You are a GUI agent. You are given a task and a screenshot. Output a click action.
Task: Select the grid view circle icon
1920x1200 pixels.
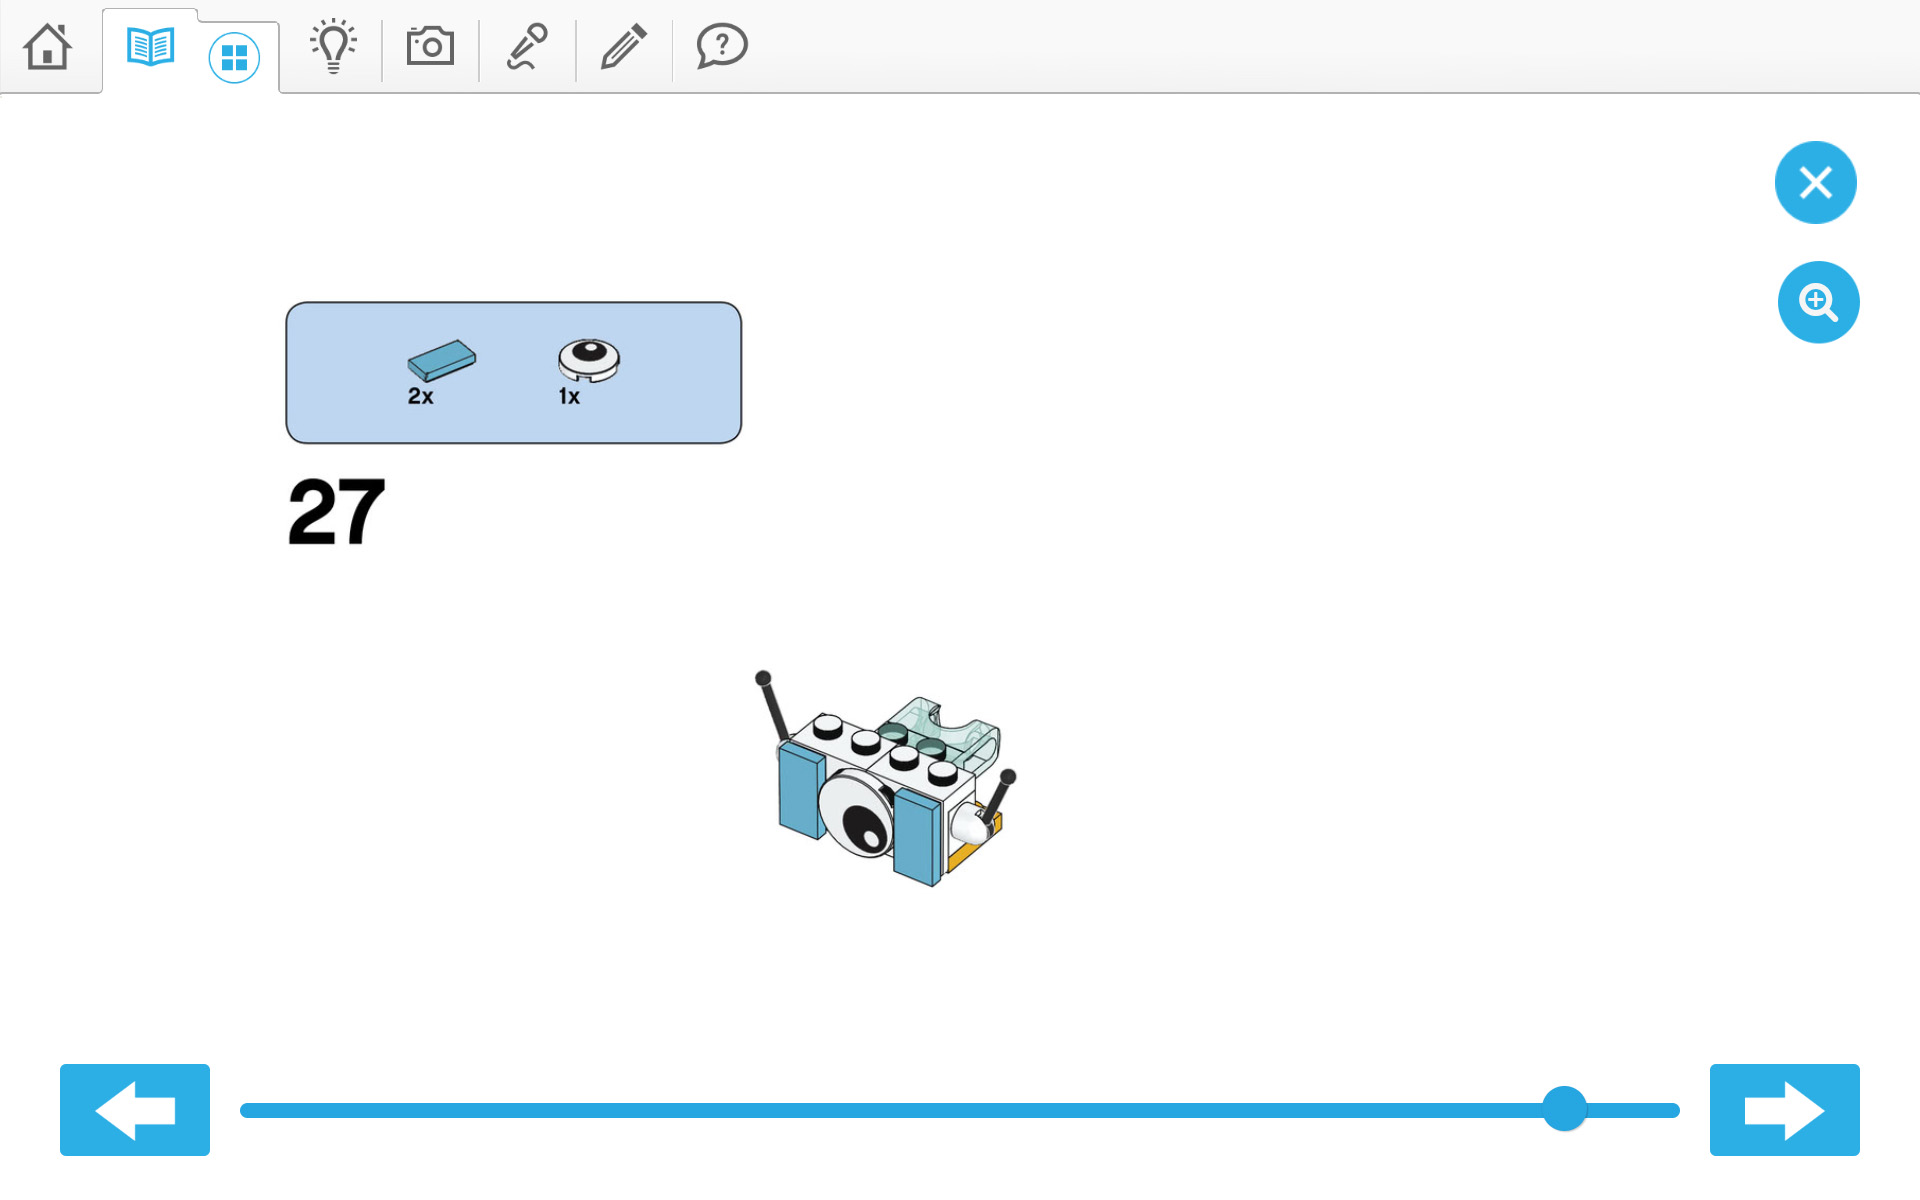coord(234,58)
